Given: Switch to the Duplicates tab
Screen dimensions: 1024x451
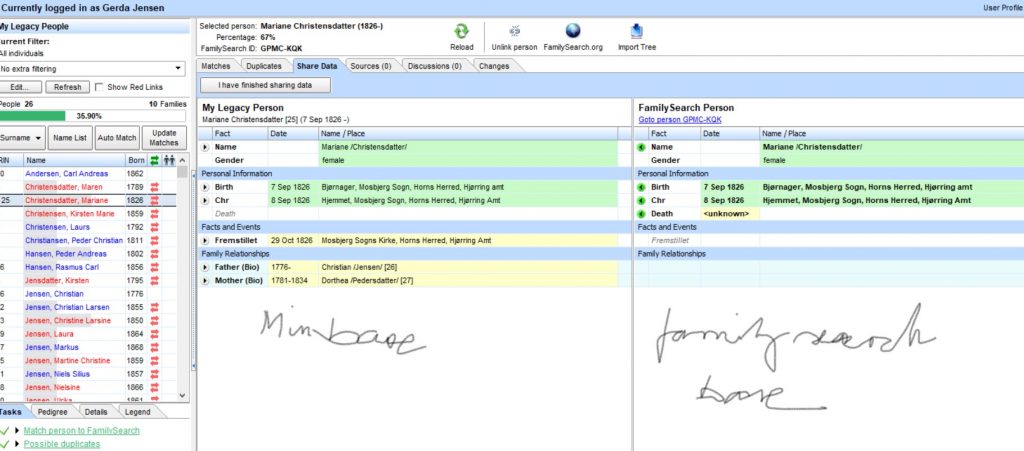Looking at the screenshot, I should coord(264,66).
